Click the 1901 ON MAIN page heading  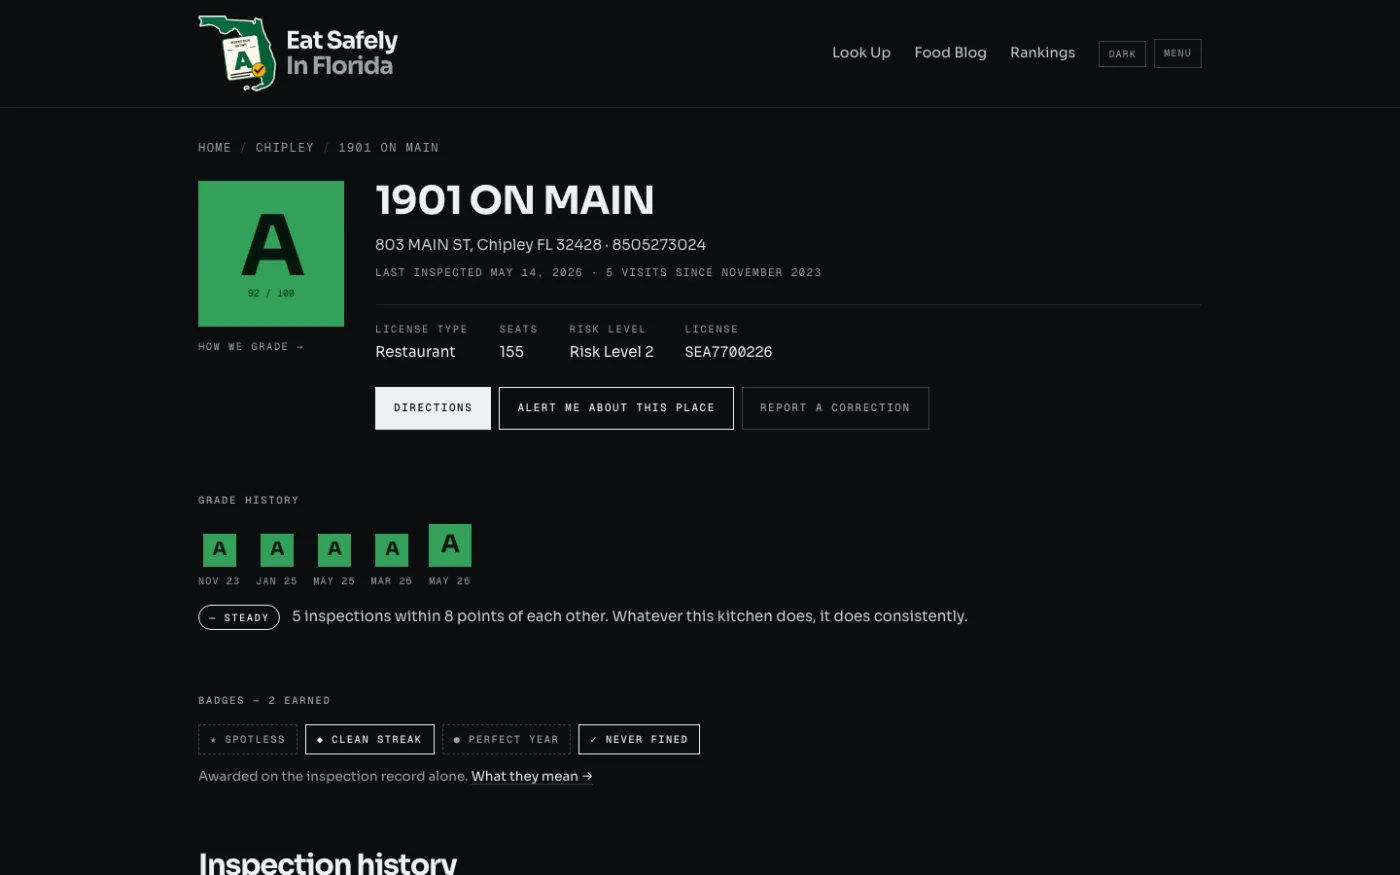[x=515, y=201]
